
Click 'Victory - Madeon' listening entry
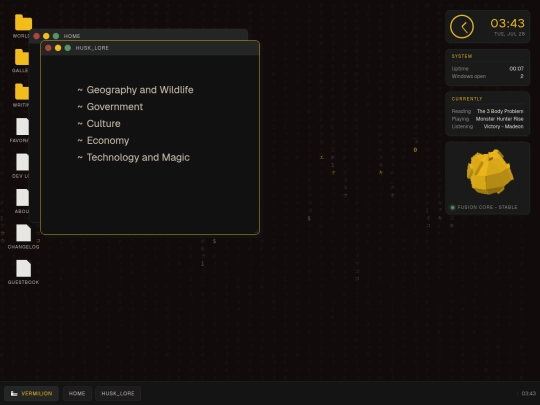(503, 126)
